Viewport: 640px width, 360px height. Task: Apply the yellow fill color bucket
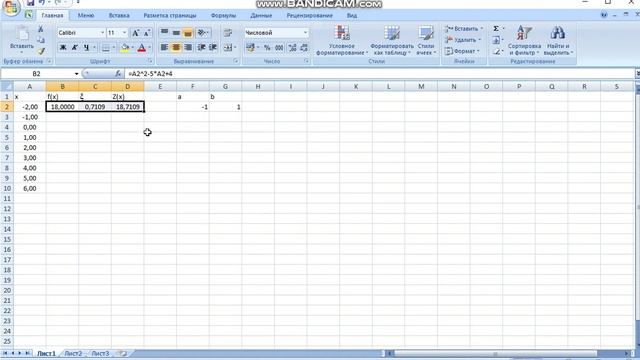(125, 48)
